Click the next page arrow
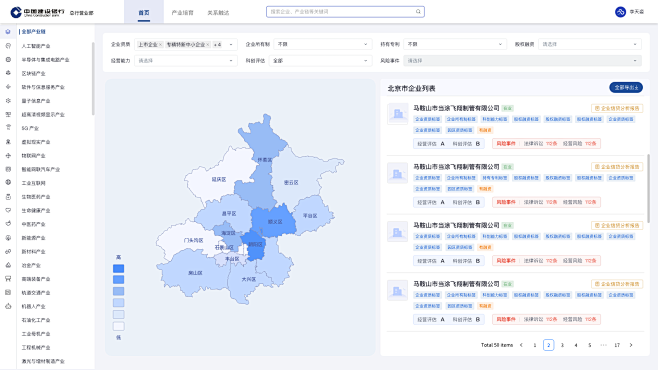This screenshot has height=370, width=658. coord(631,345)
